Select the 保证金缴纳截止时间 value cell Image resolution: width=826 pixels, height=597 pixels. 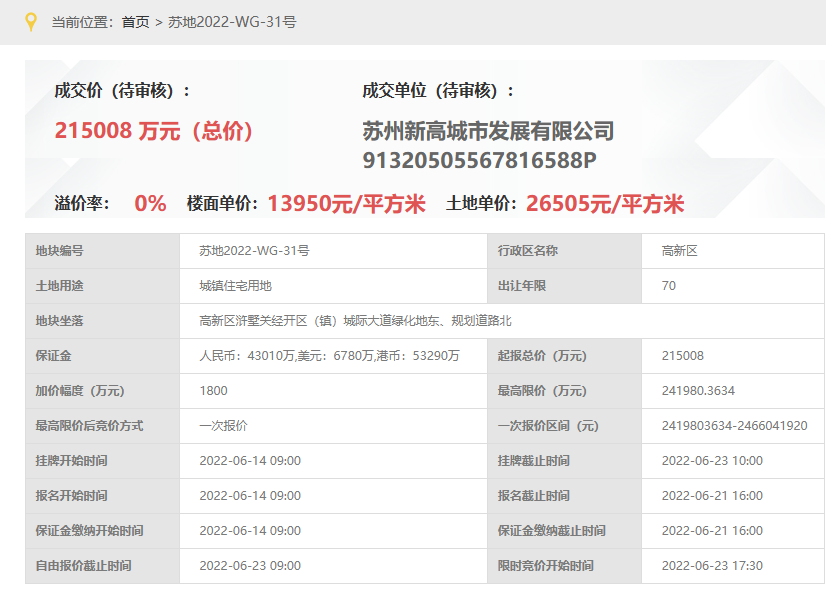(x=733, y=531)
